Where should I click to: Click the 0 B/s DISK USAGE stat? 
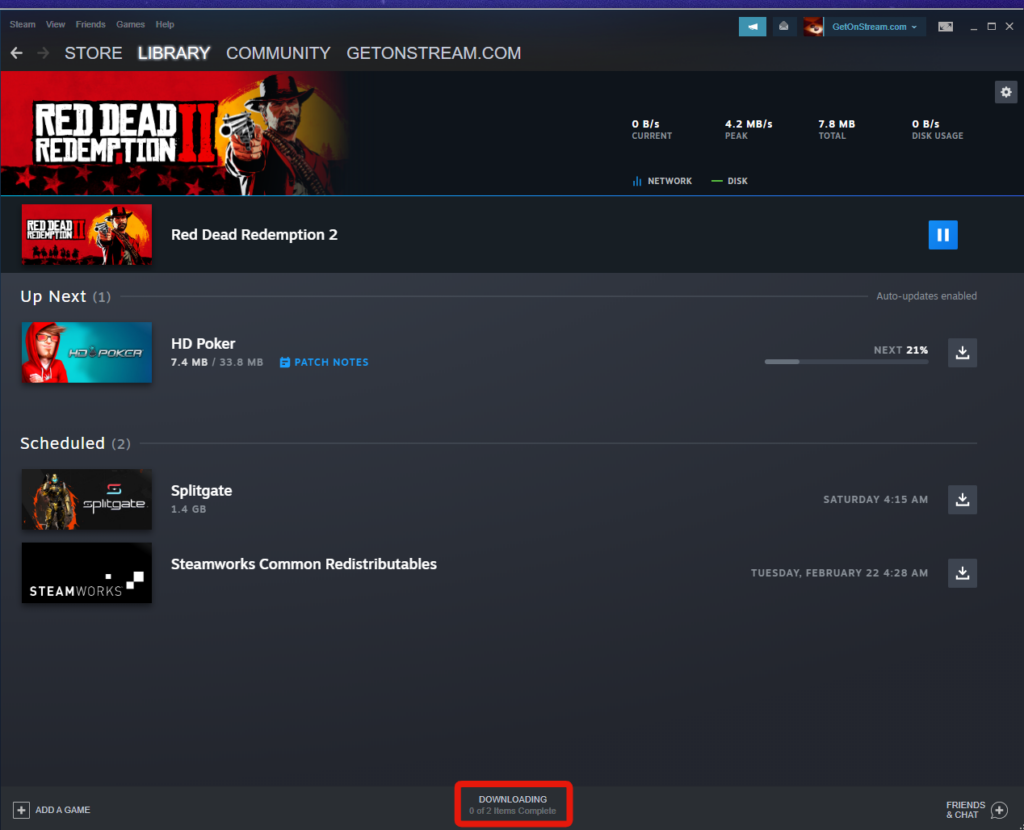(x=937, y=129)
